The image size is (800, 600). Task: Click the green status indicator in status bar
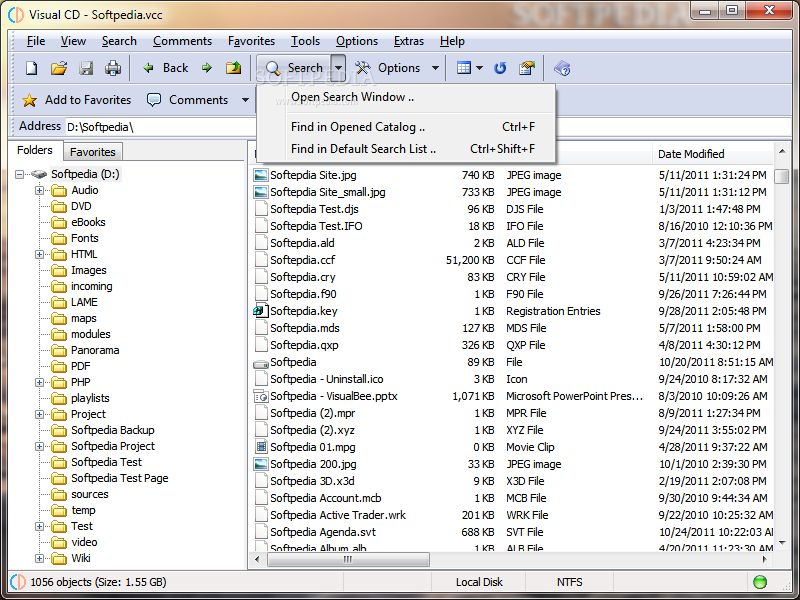click(x=760, y=582)
